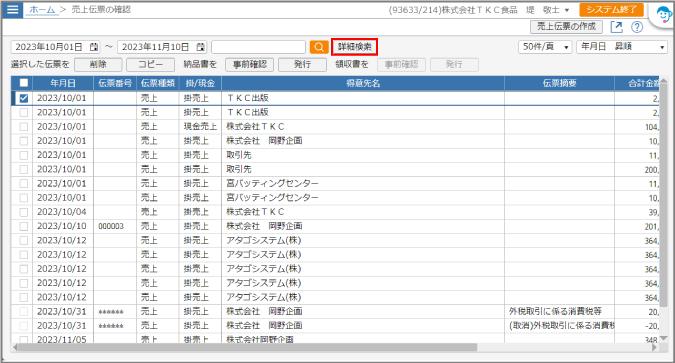The height and width of the screenshot is (363, 675).
Task: Click the horizontal scrollbar thumb
Action: tap(247, 347)
